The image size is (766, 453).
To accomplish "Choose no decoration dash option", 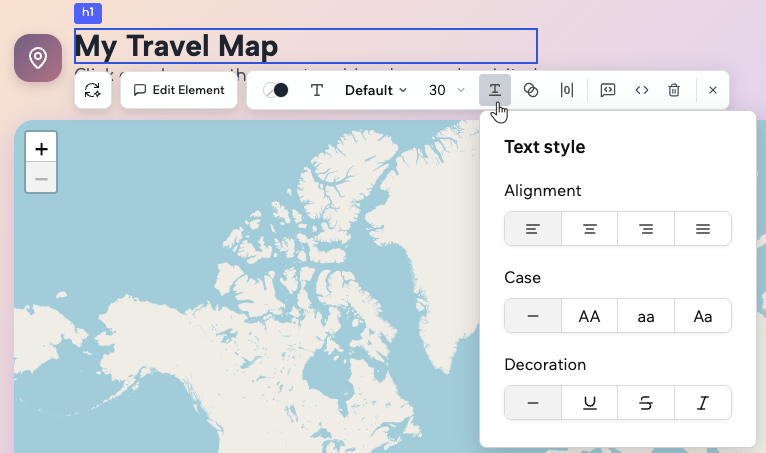I will point(533,403).
